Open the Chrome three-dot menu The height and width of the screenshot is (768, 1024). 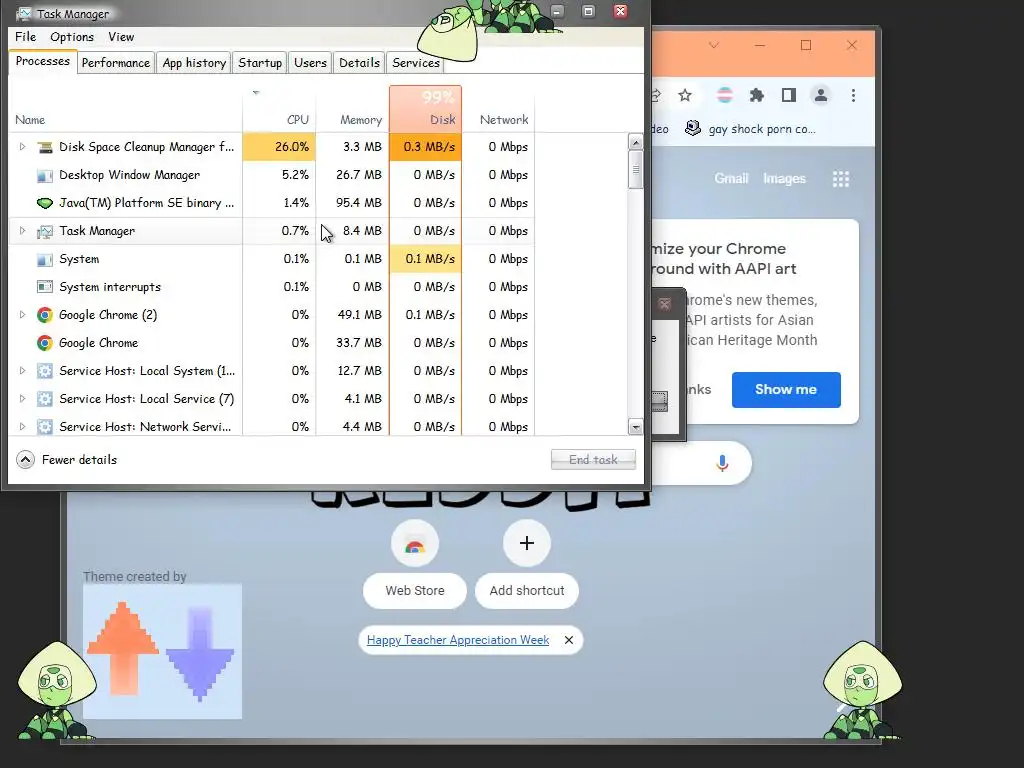[x=853, y=96]
